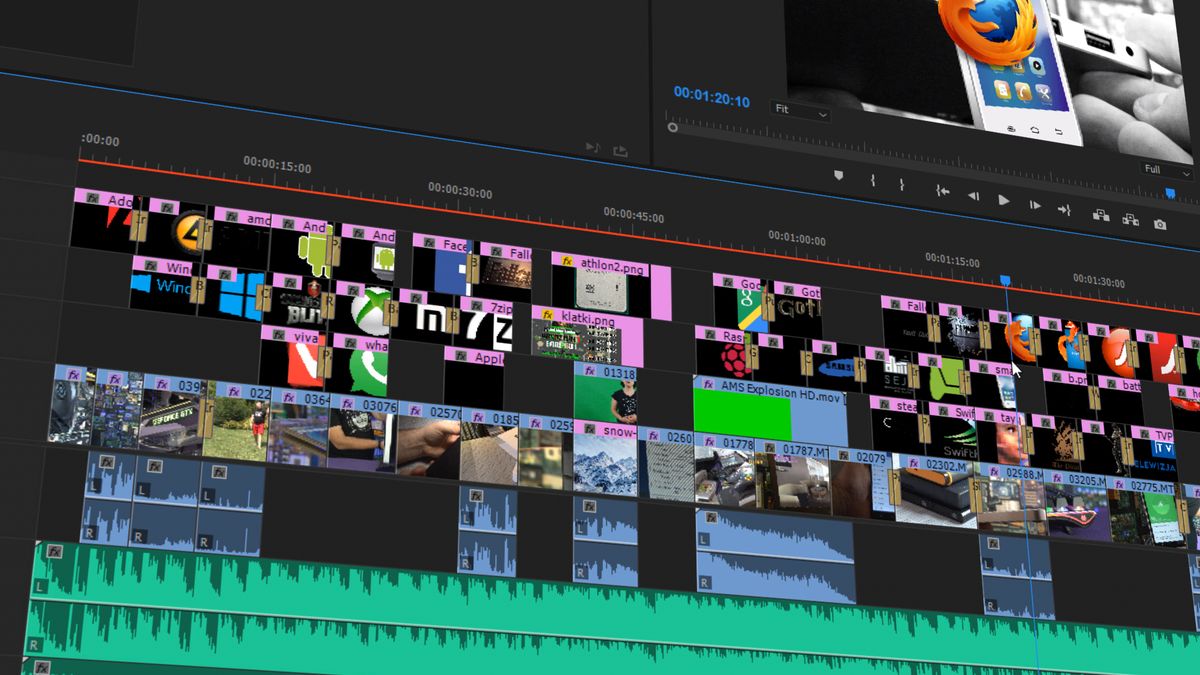
Task: Select the snow mountain video clip
Action: pyautogui.click(x=605, y=459)
